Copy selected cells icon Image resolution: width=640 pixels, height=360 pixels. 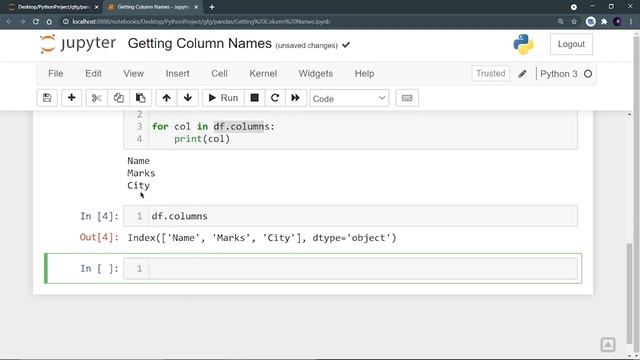tap(118, 98)
